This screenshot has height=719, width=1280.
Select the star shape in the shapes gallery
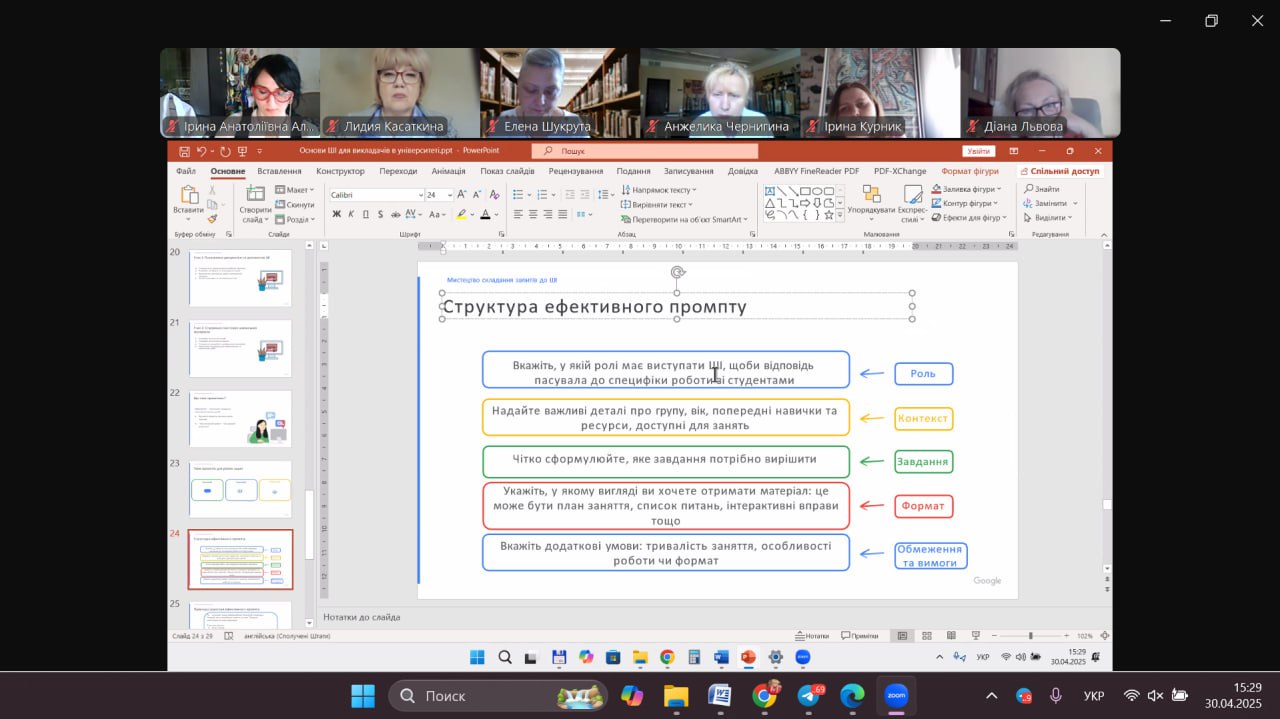(x=829, y=214)
